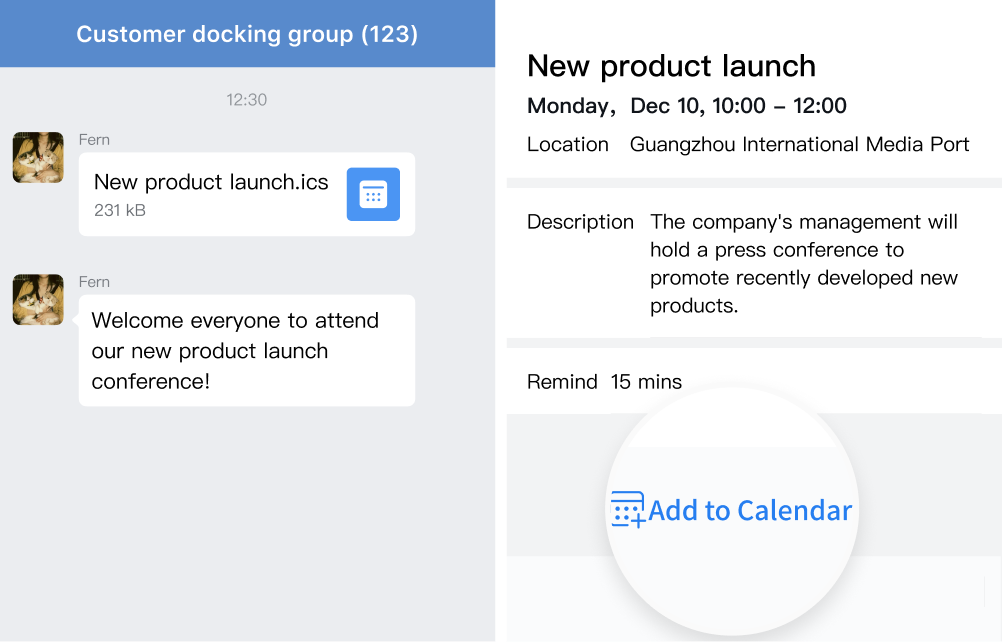This screenshot has width=1003, height=642.
Task: Click Fern's avatar beside the ics file
Action: coord(38,157)
